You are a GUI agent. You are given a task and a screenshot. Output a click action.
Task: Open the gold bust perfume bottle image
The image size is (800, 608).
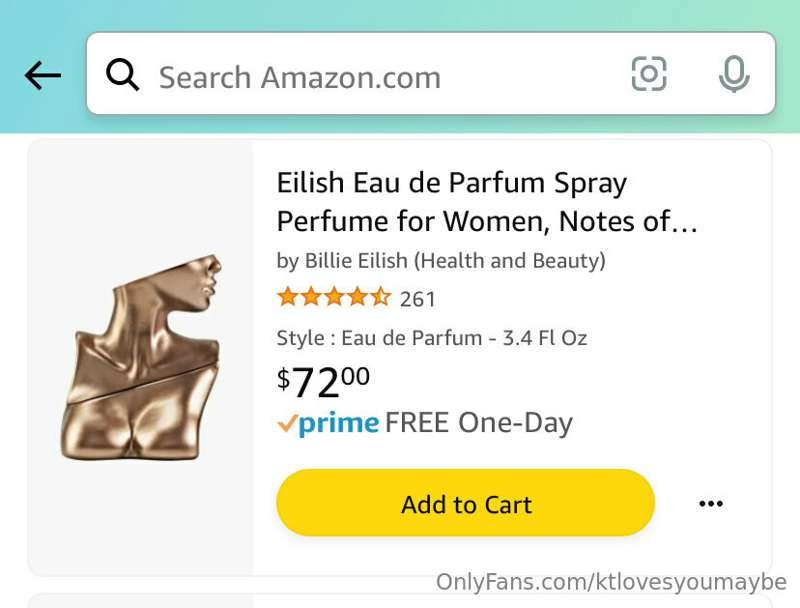pyautogui.click(x=141, y=357)
